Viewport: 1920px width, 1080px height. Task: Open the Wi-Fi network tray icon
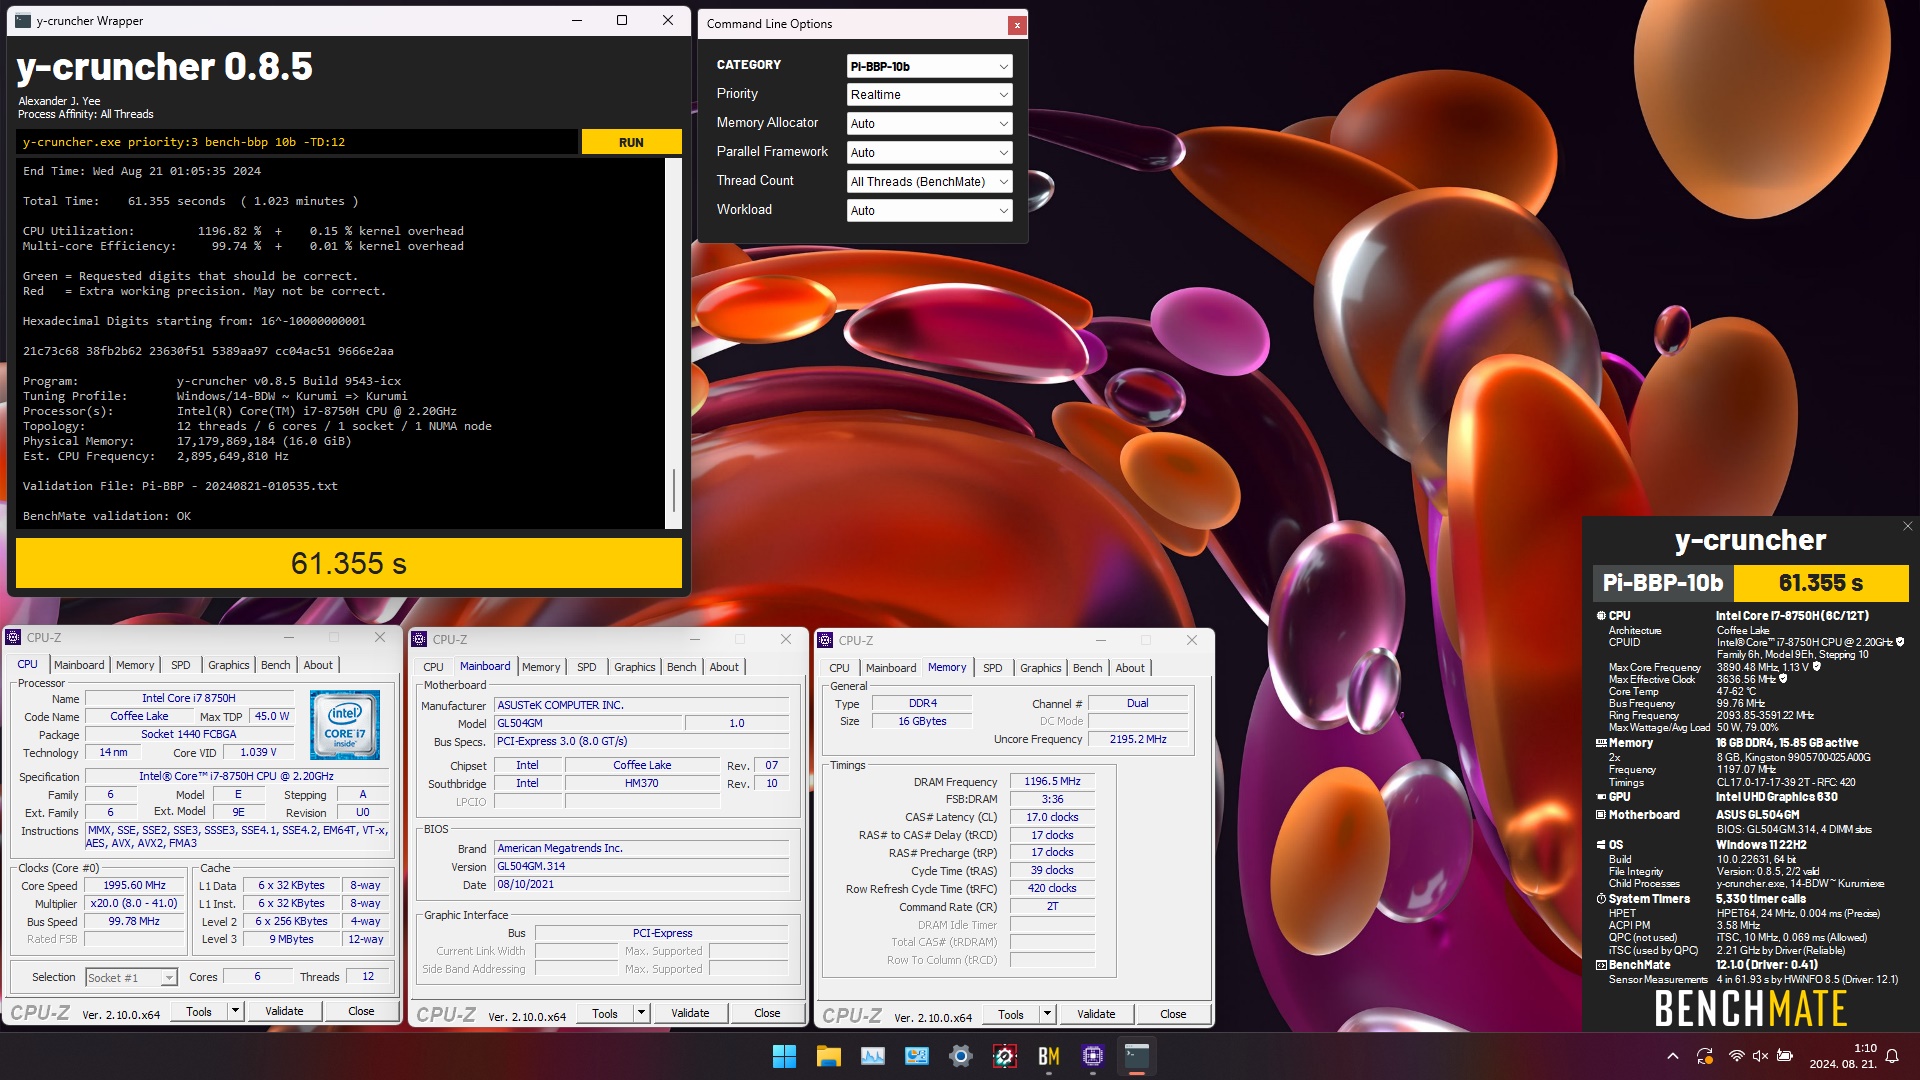(x=1736, y=1056)
